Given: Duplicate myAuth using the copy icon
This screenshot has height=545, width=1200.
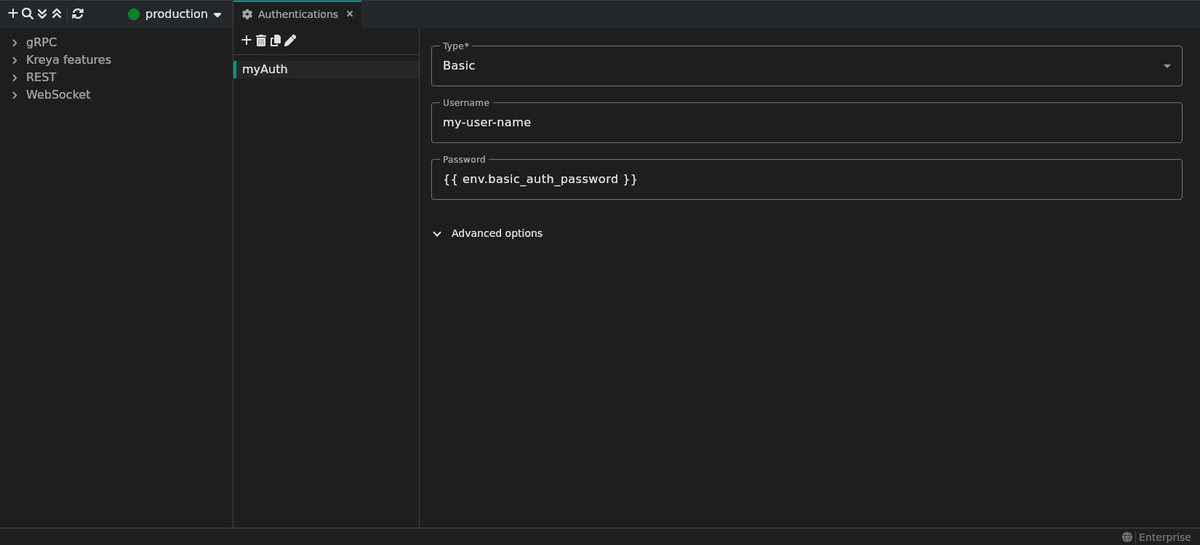Looking at the screenshot, I should (276, 40).
